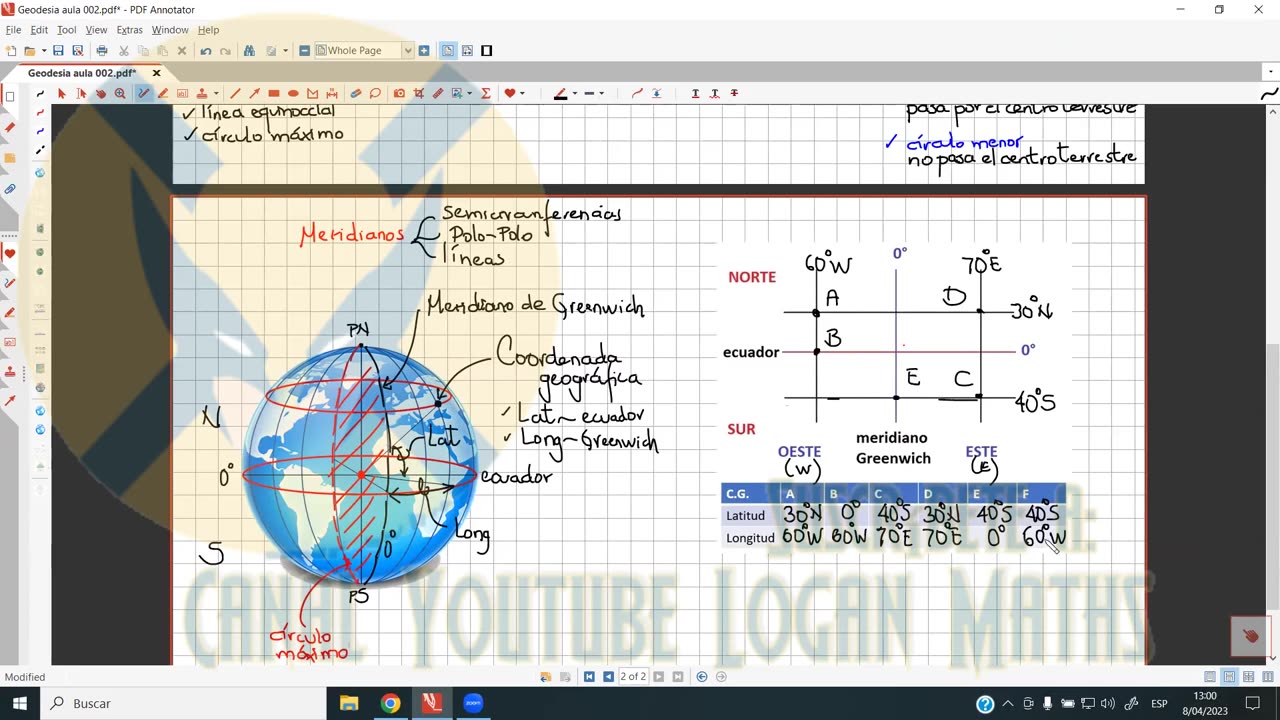Expand the Stamp tool dropdown arrow
Viewport: 1280px width, 720px height.
coord(216,93)
